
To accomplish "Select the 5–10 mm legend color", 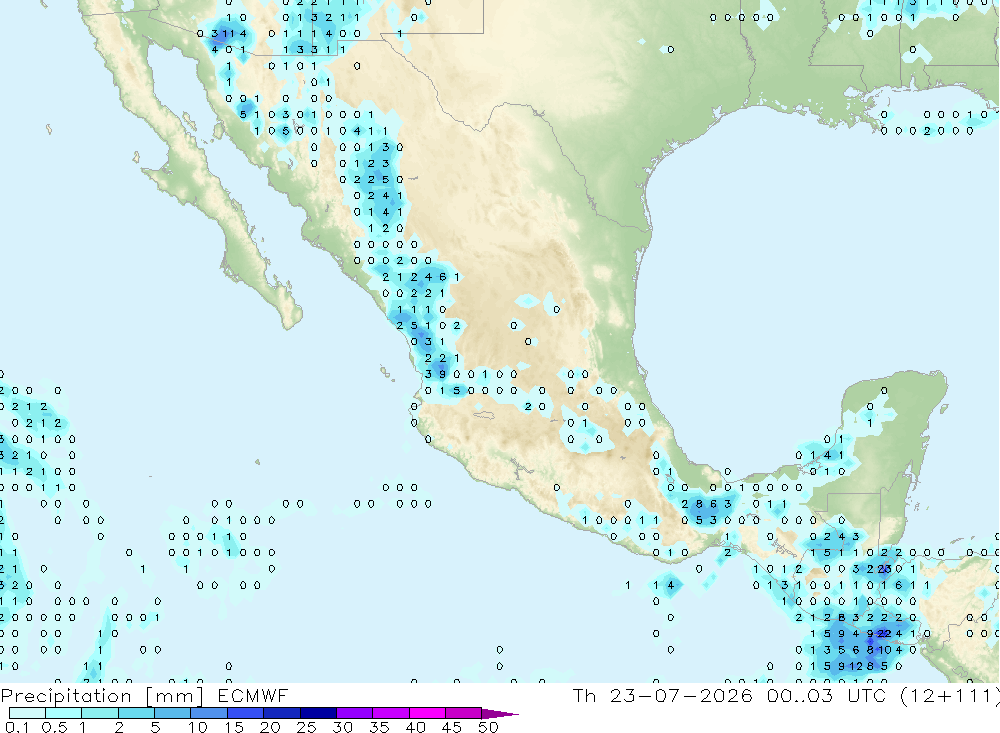I will point(173,713).
